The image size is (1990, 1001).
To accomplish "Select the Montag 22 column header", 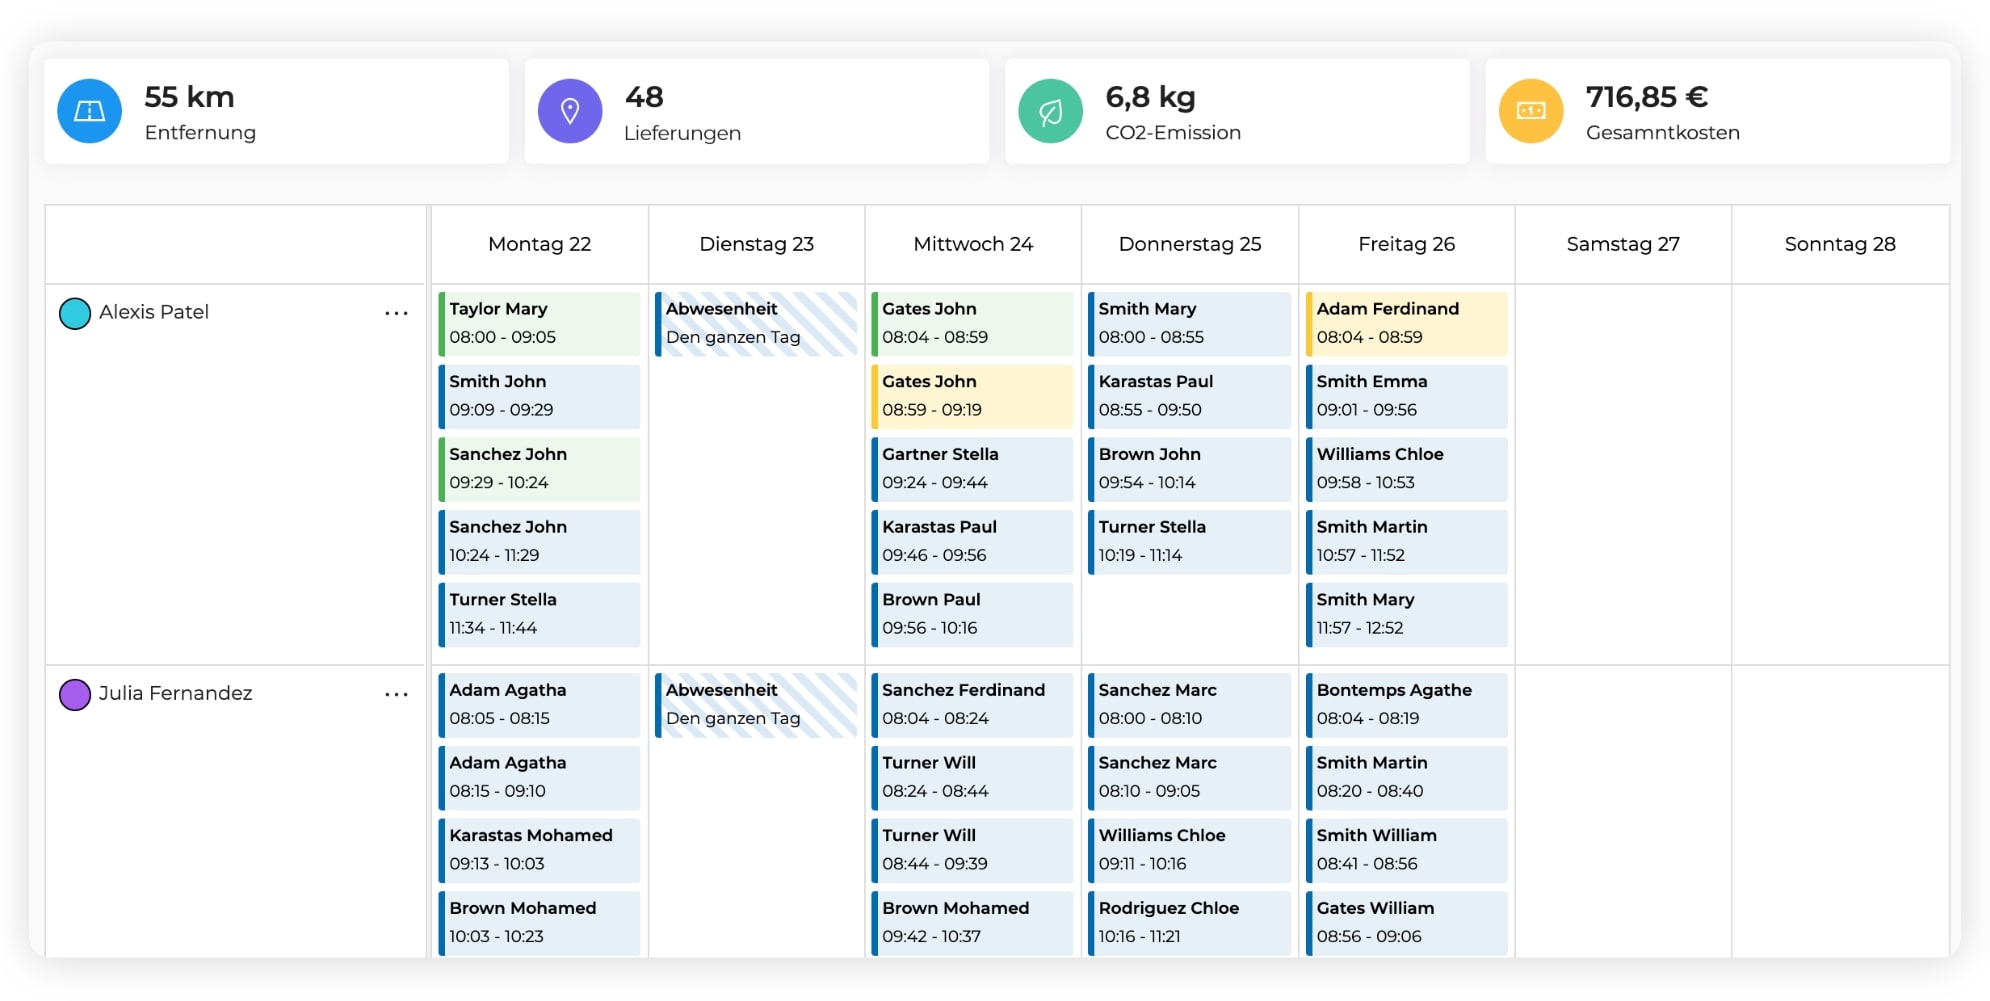I will 539,244.
